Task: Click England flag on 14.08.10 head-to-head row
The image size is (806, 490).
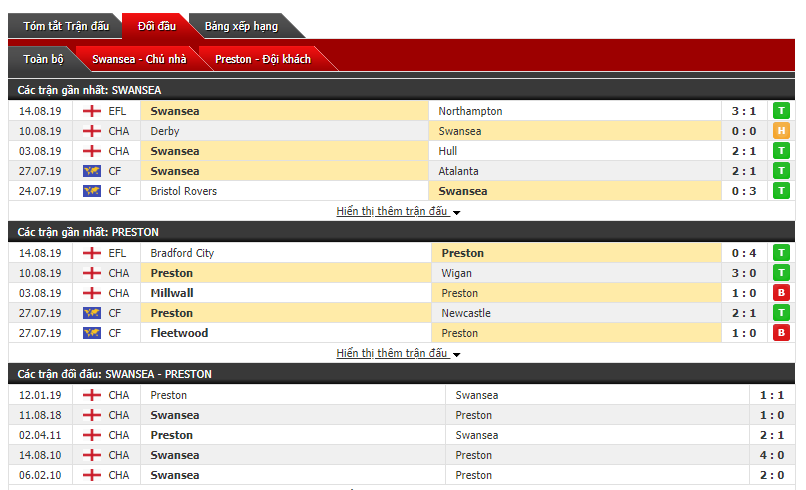Action: tap(91, 455)
